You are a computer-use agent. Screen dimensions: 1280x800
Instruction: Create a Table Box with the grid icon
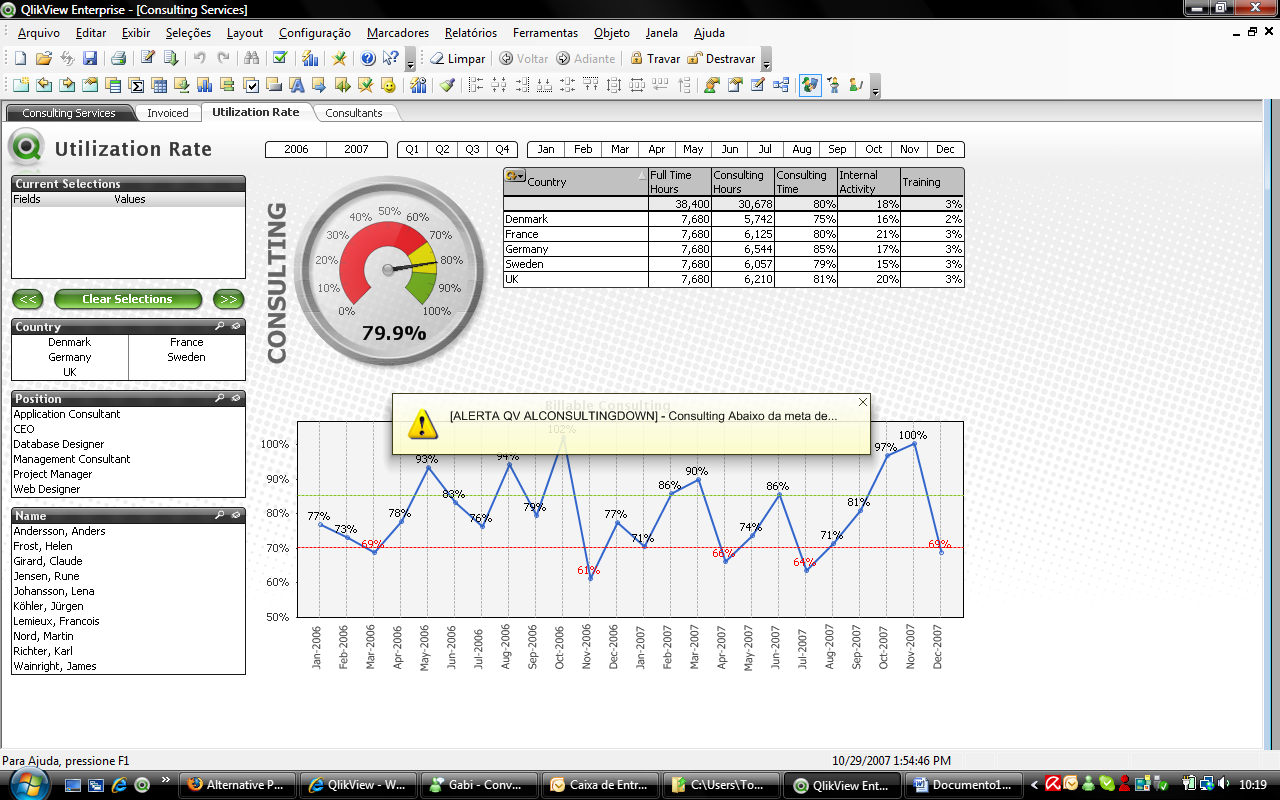click(160, 86)
